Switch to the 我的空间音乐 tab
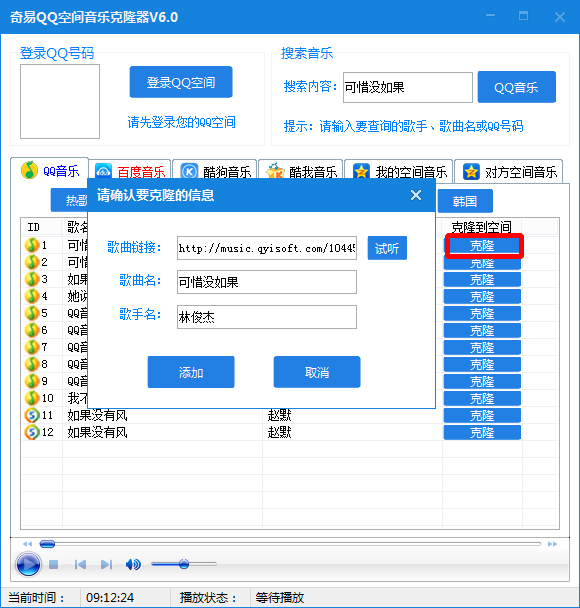Viewport: 580px width, 608px height. pos(399,171)
